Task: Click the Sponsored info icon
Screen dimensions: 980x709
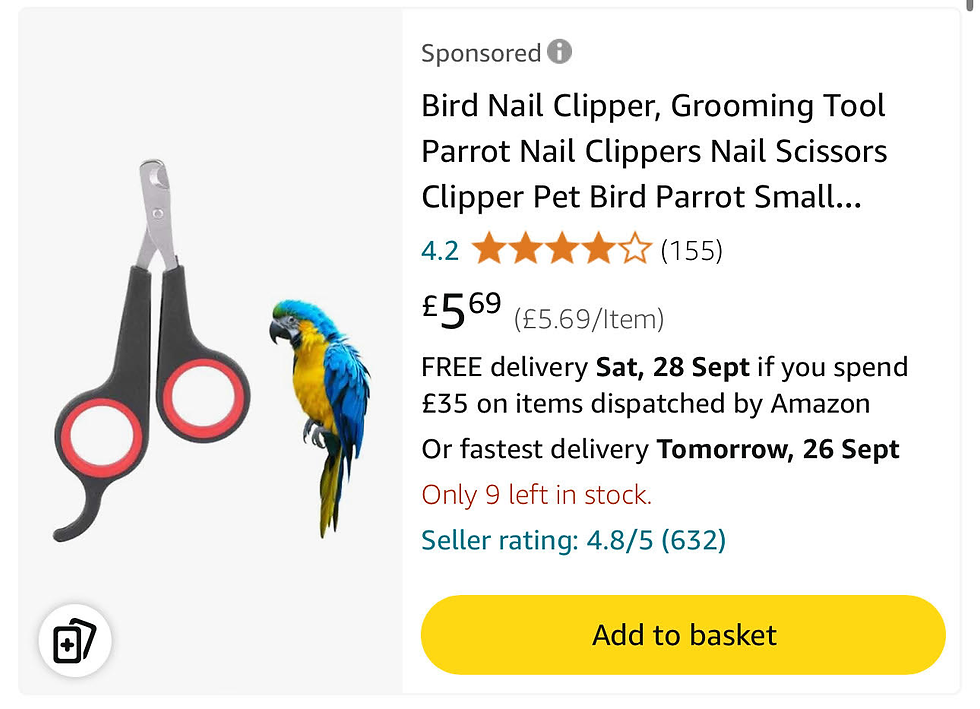Action: [559, 52]
